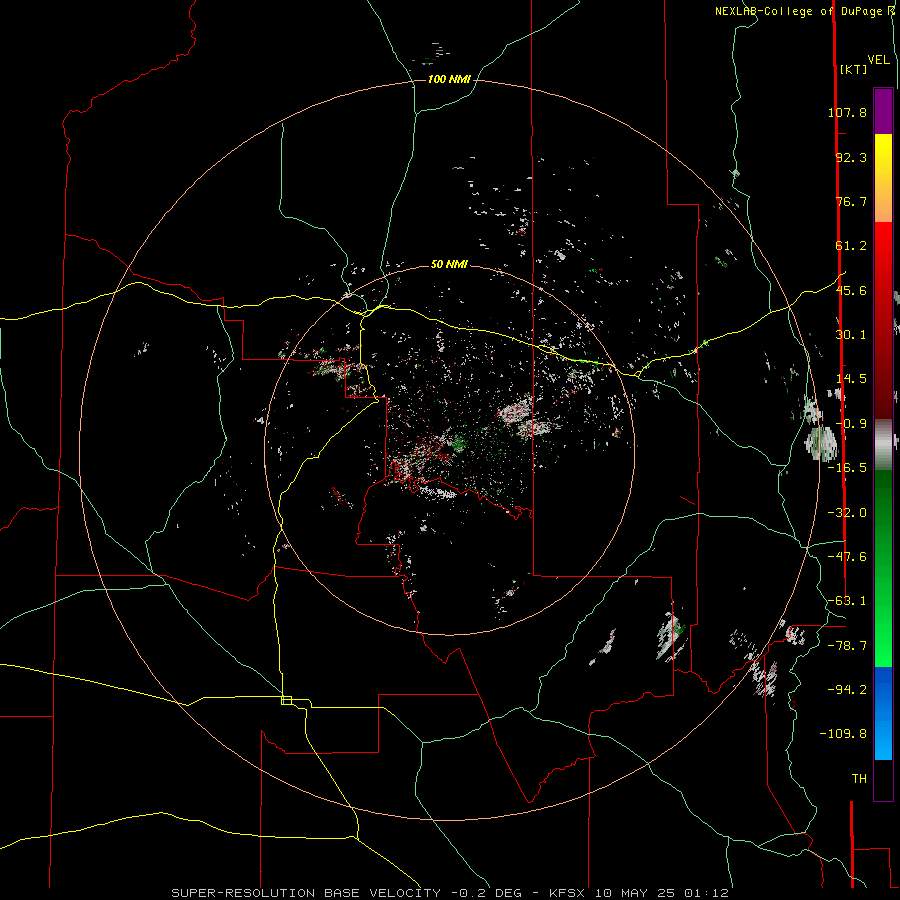The image size is (900, 900).
Task: Pick the green segment of the velocity scale
Action: coord(883,568)
